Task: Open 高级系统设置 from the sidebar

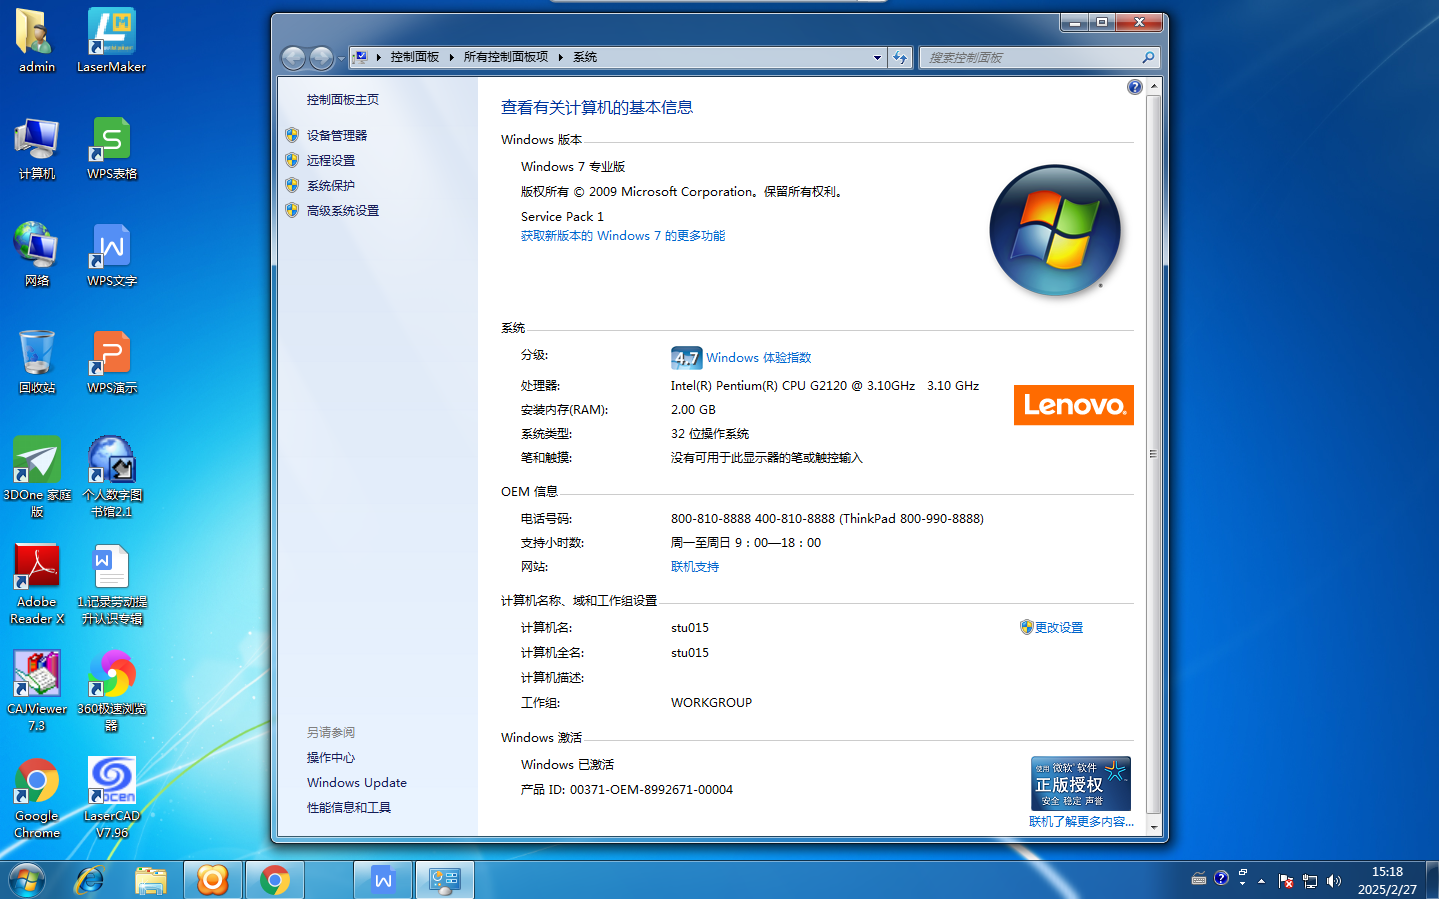Action: click(x=343, y=210)
